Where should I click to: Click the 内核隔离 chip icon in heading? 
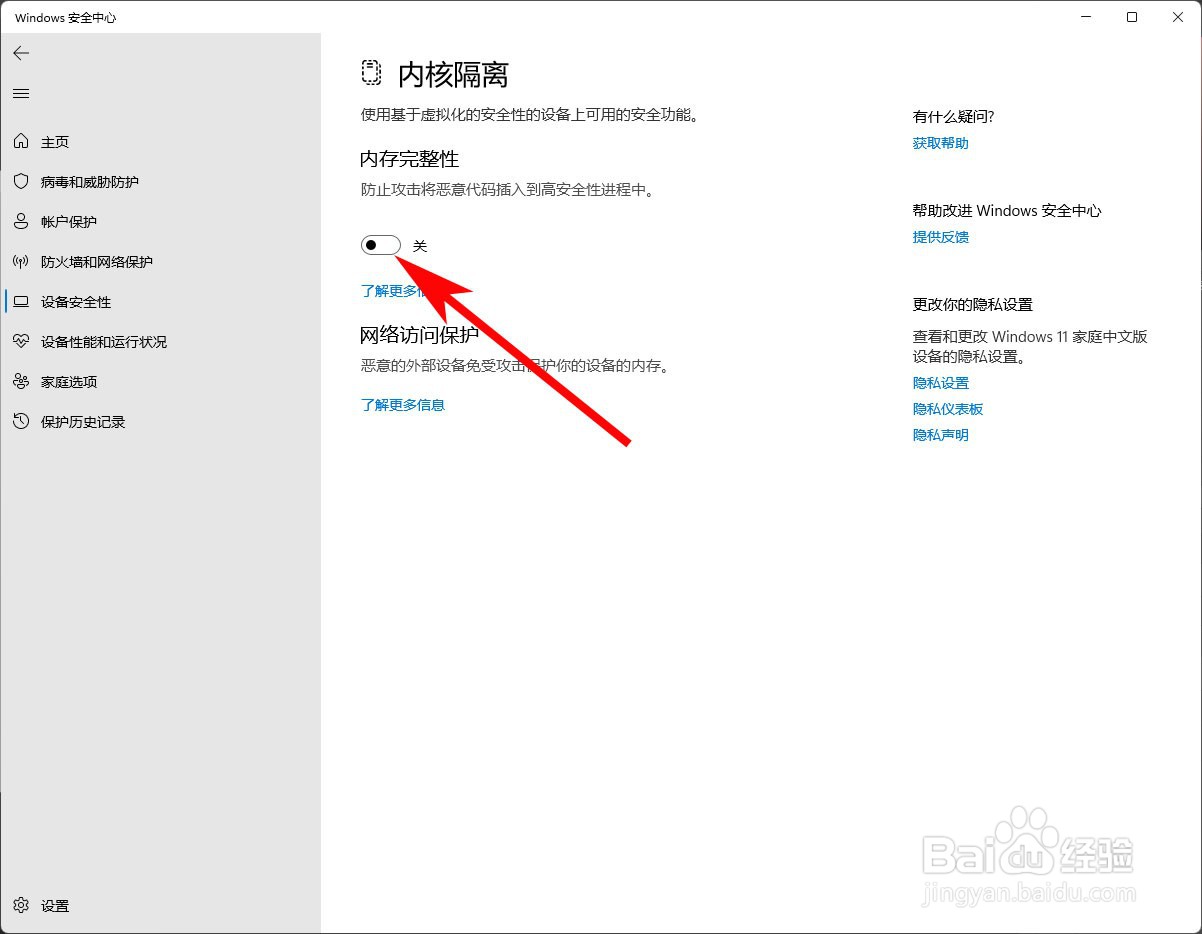click(372, 74)
